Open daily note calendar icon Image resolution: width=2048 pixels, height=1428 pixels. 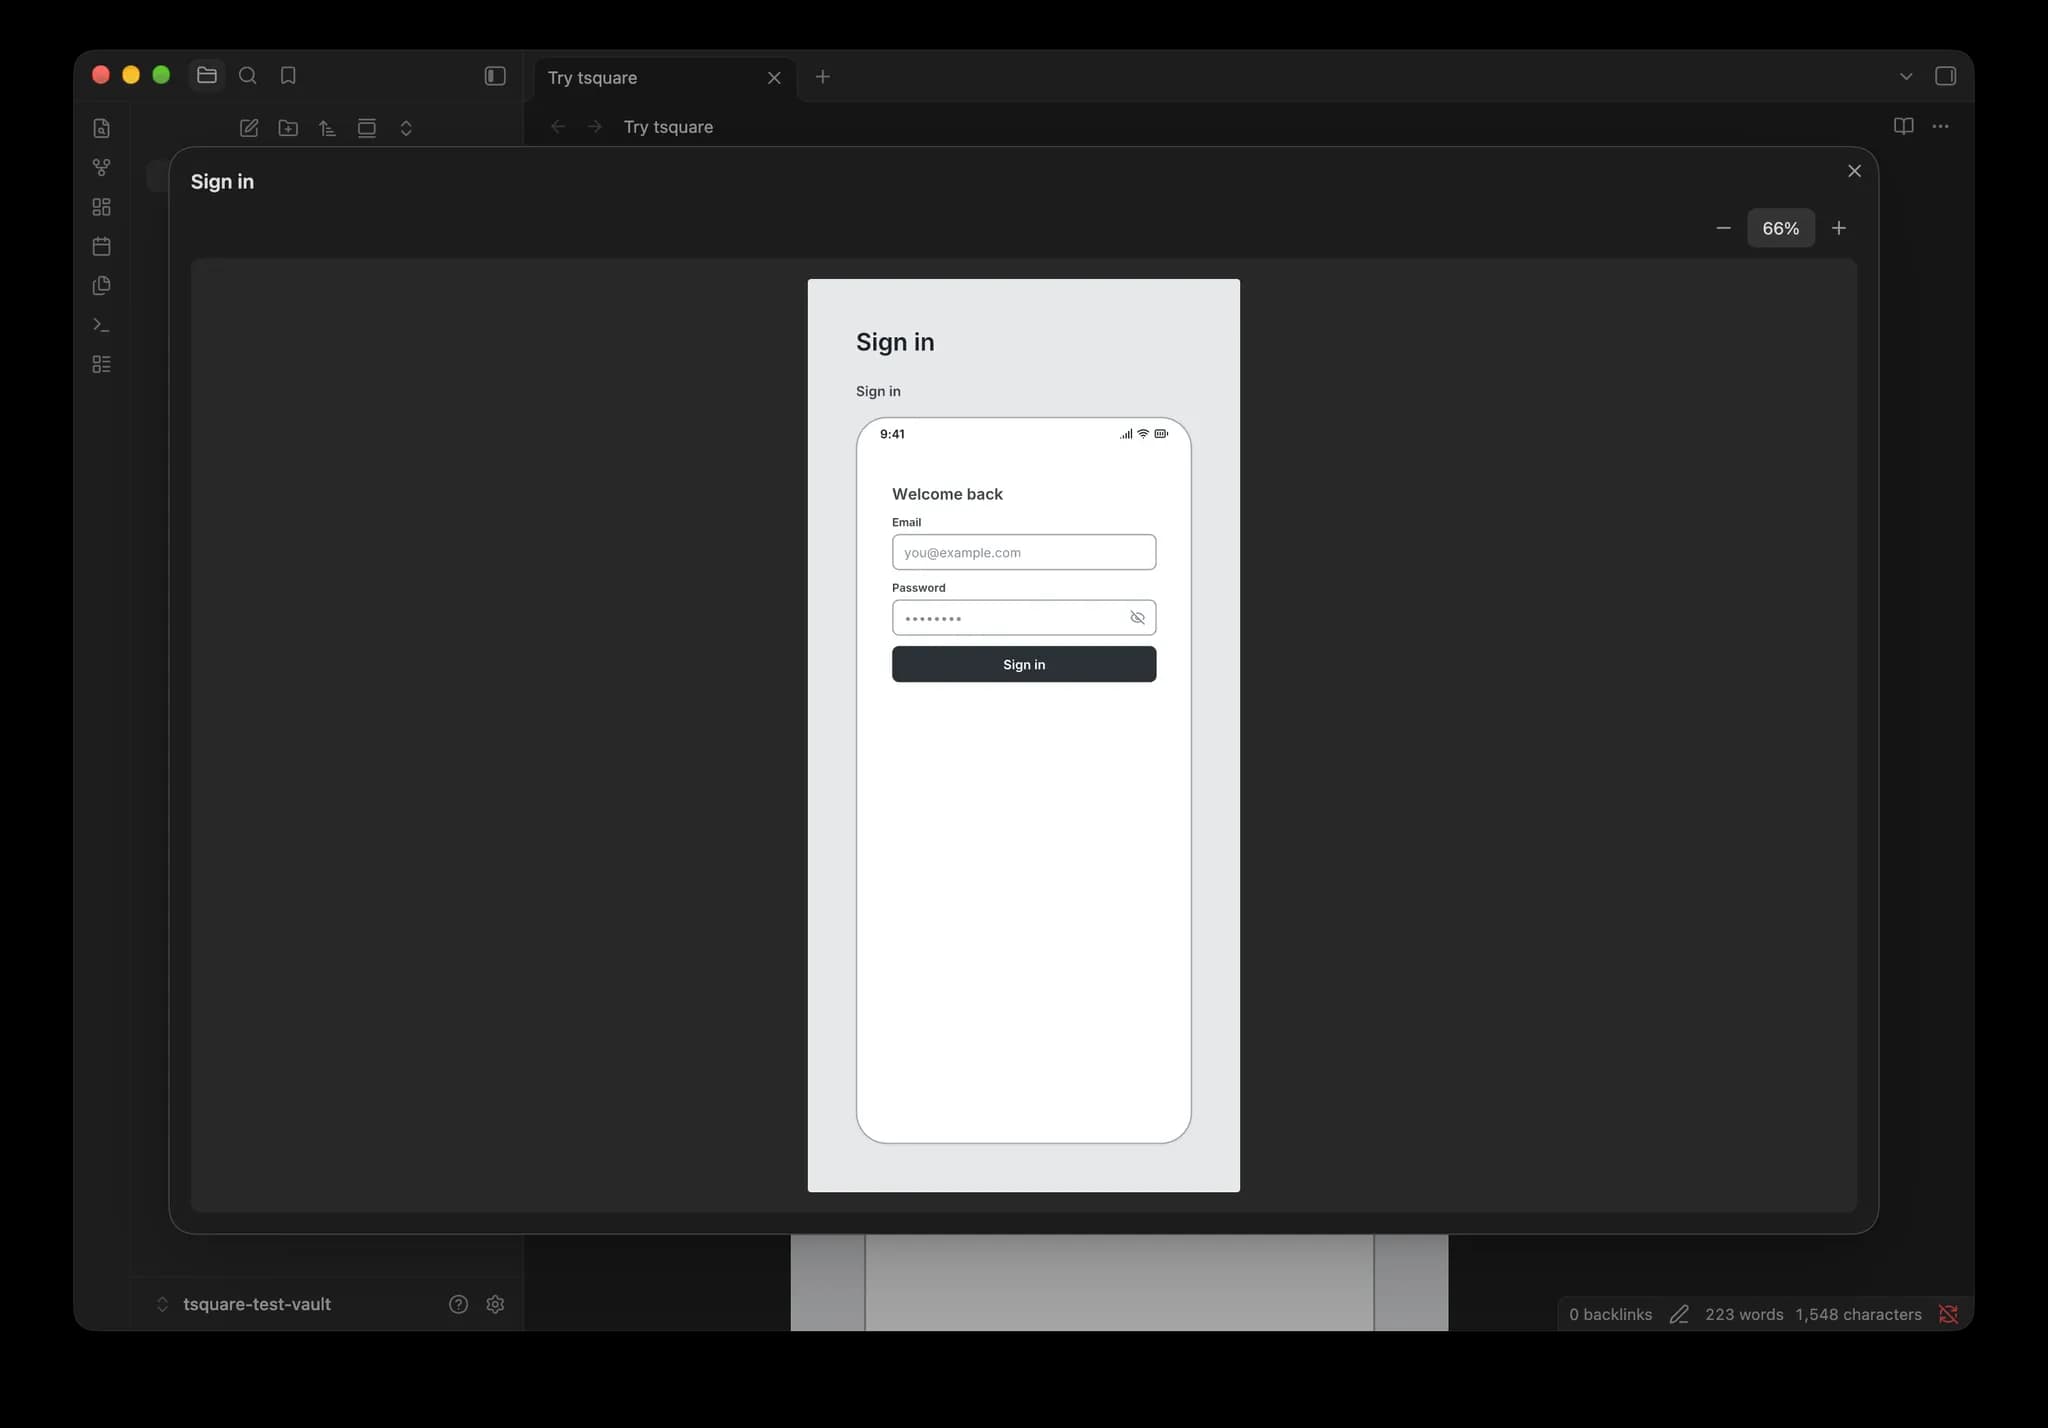[x=101, y=246]
